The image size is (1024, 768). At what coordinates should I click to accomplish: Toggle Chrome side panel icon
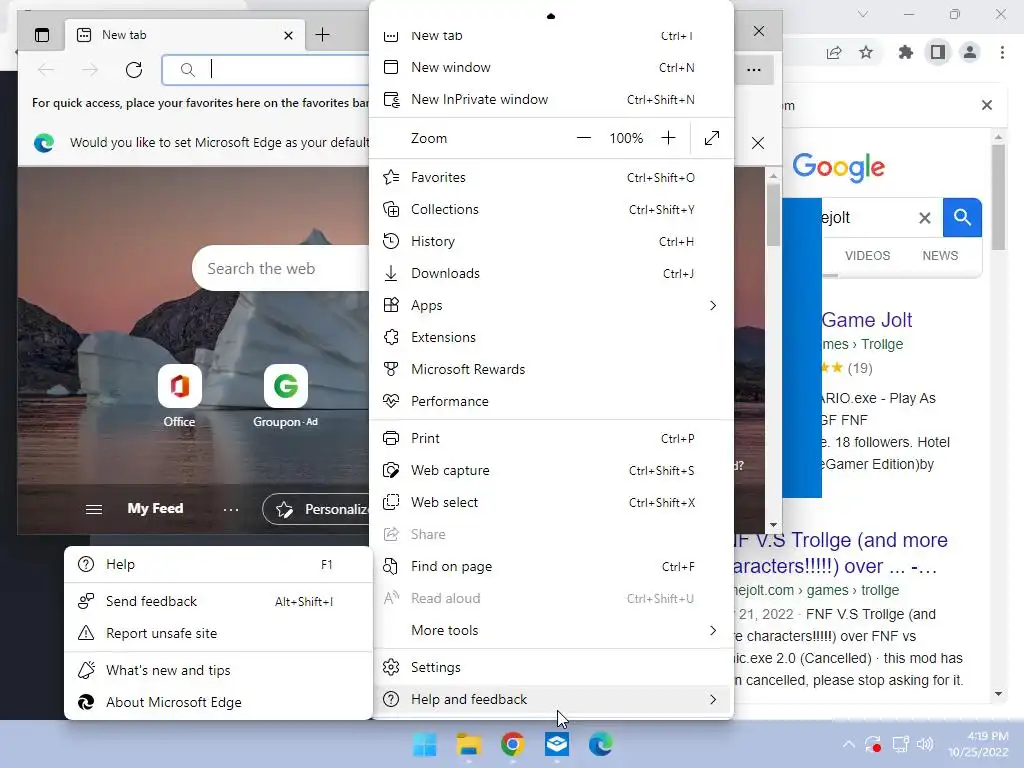tap(938, 52)
